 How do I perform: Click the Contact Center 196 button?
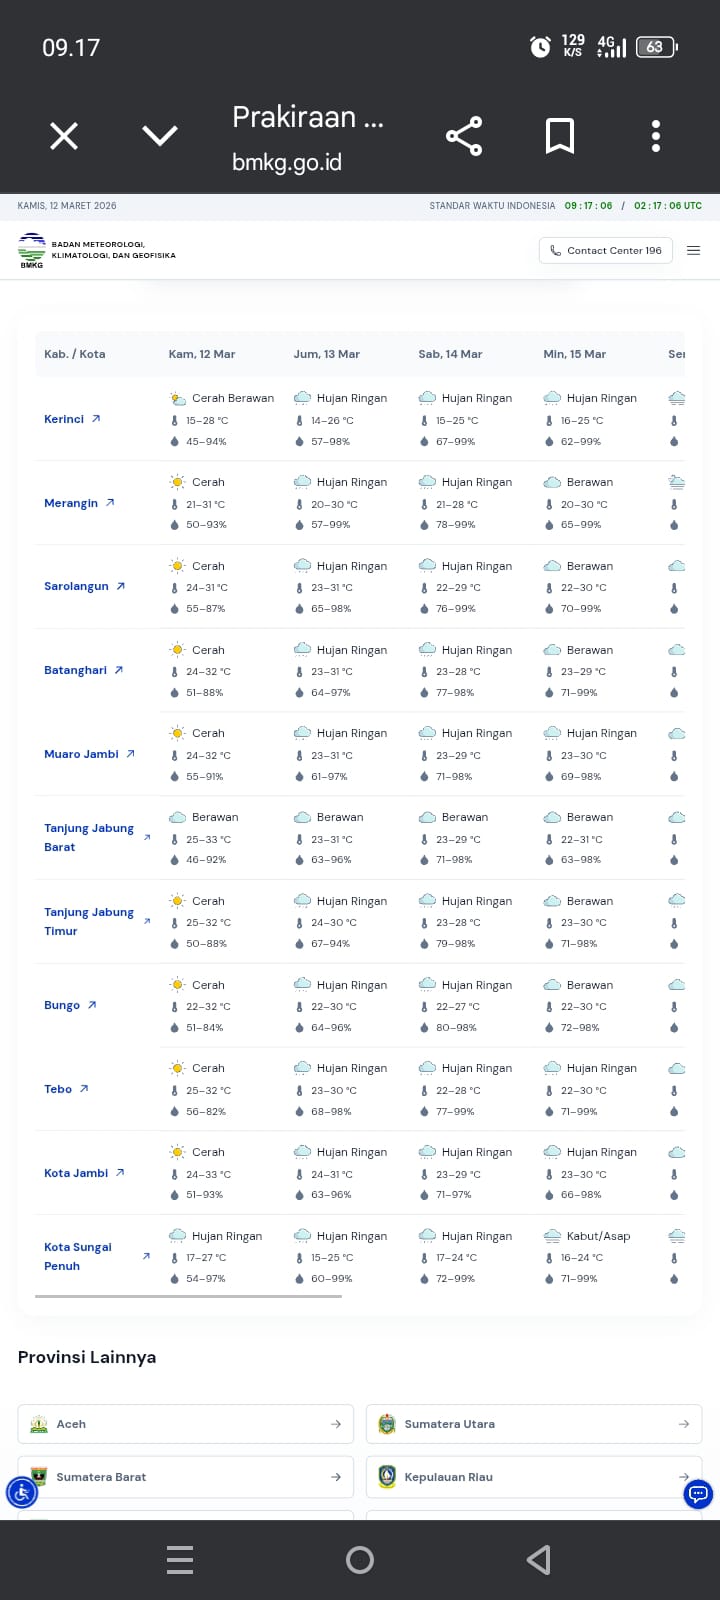point(606,250)
